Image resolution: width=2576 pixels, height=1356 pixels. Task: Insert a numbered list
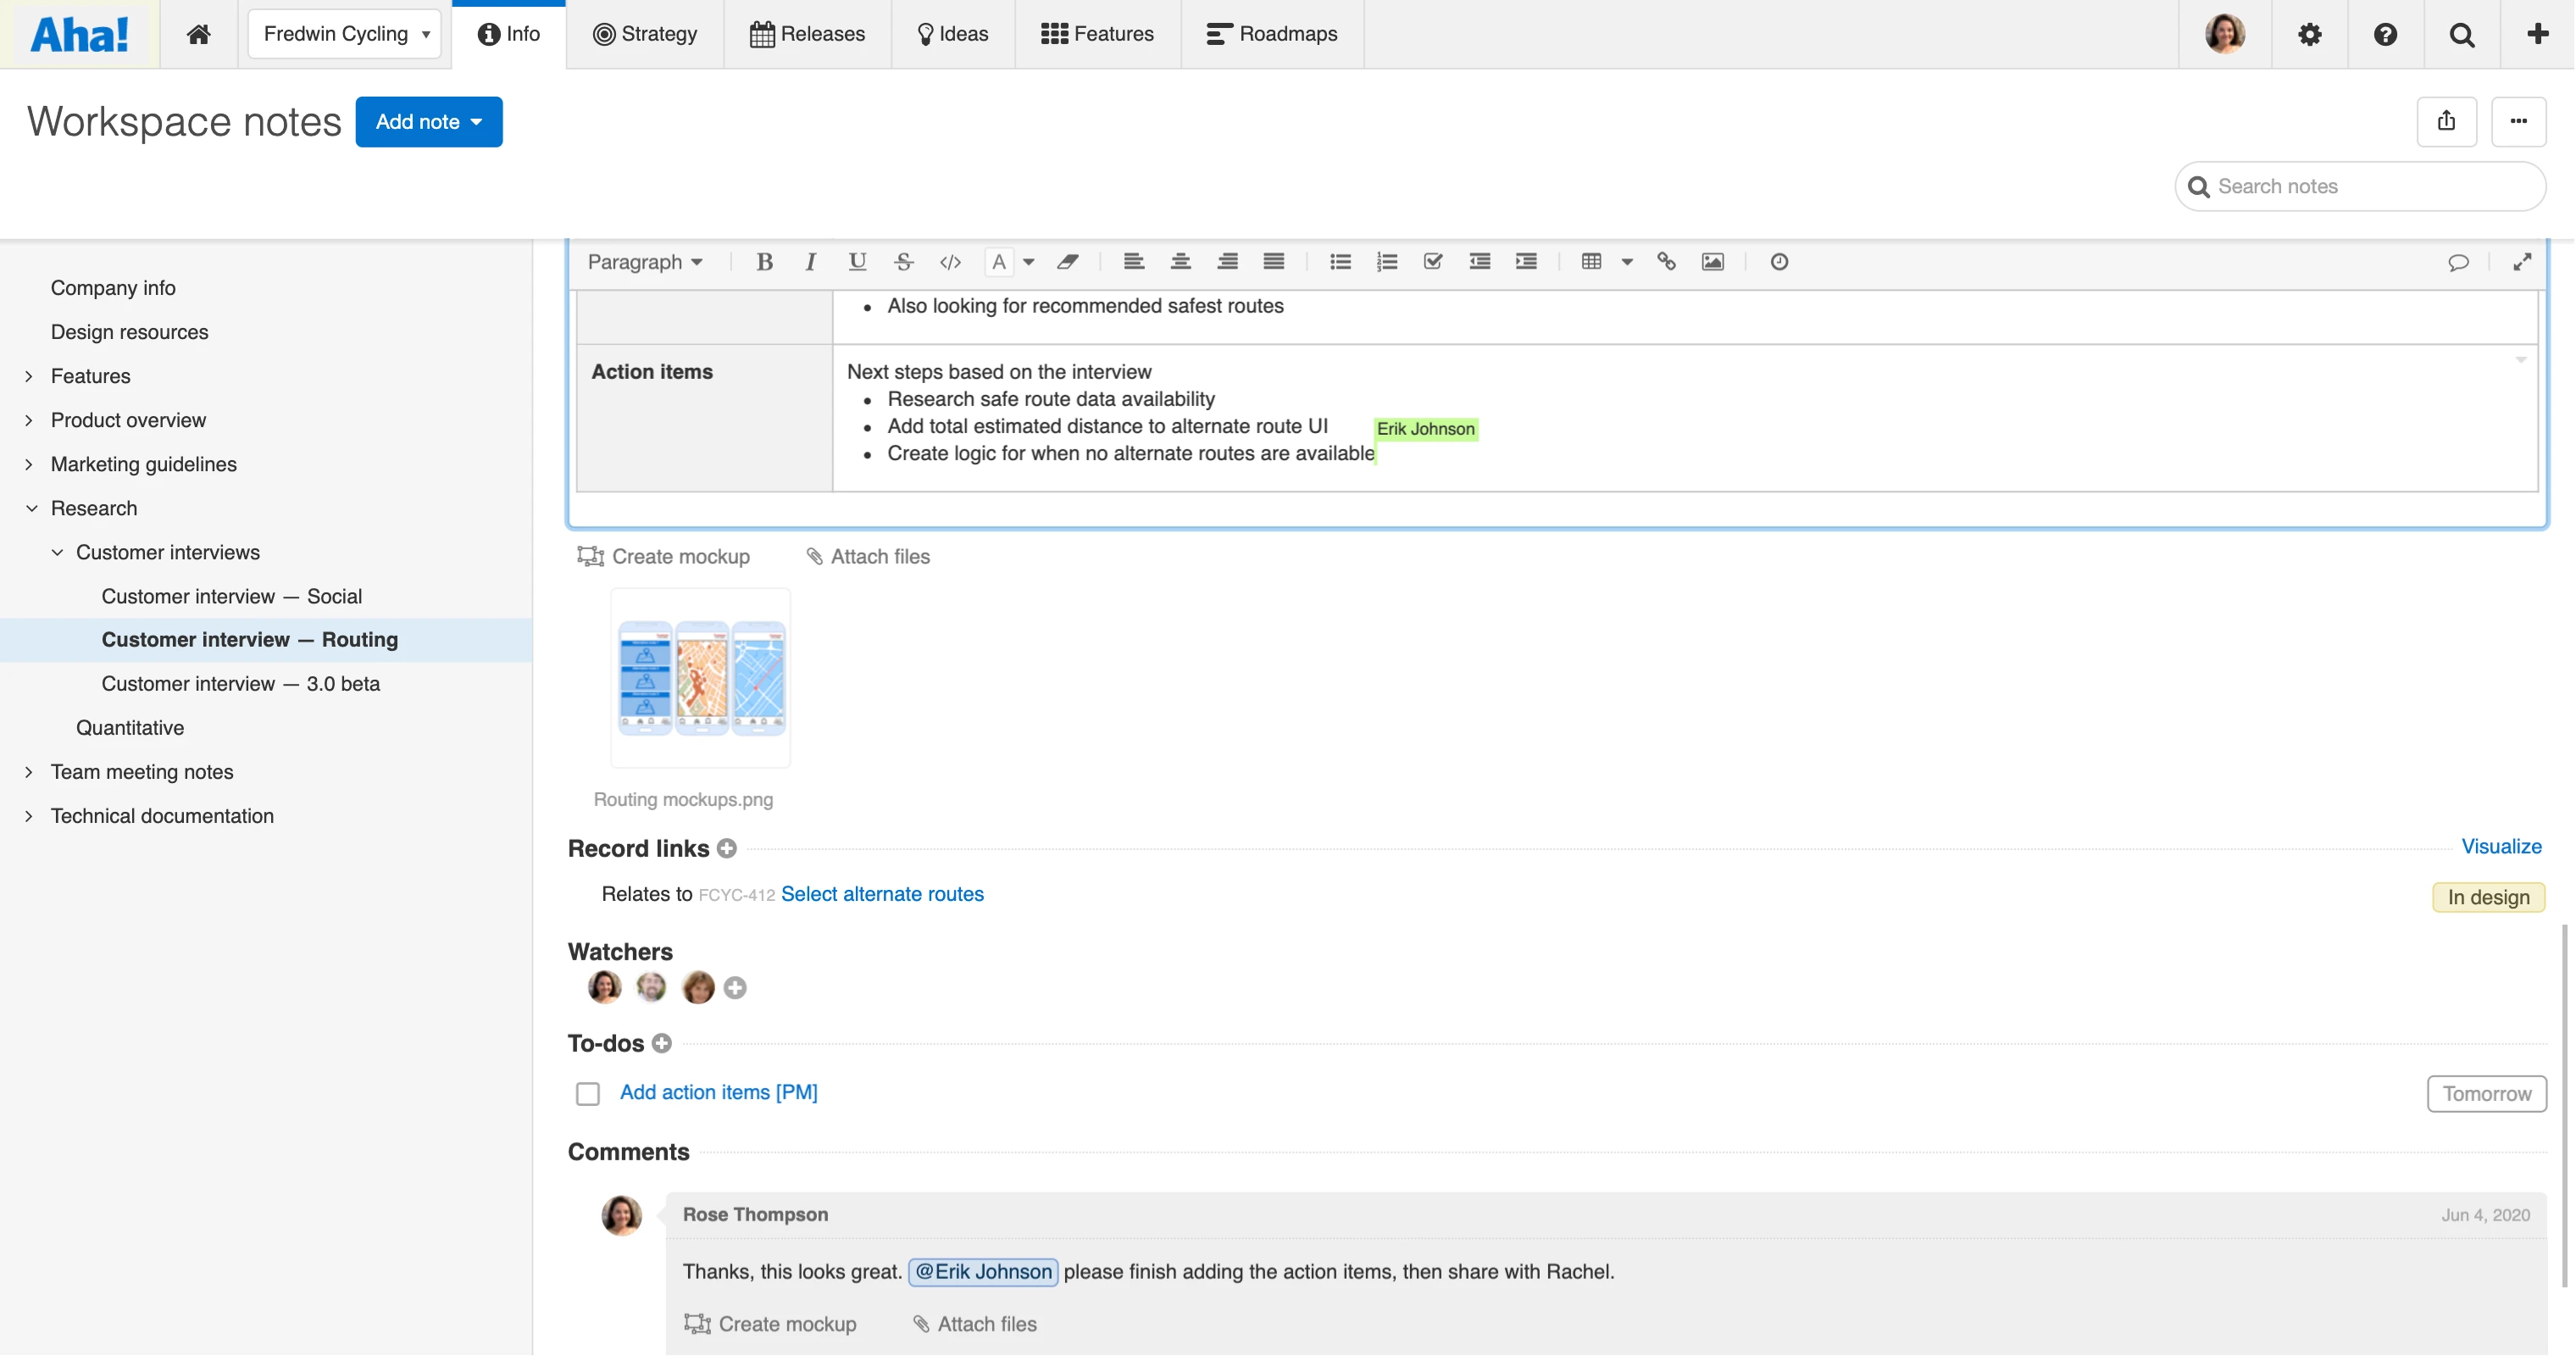point(1387,262)
